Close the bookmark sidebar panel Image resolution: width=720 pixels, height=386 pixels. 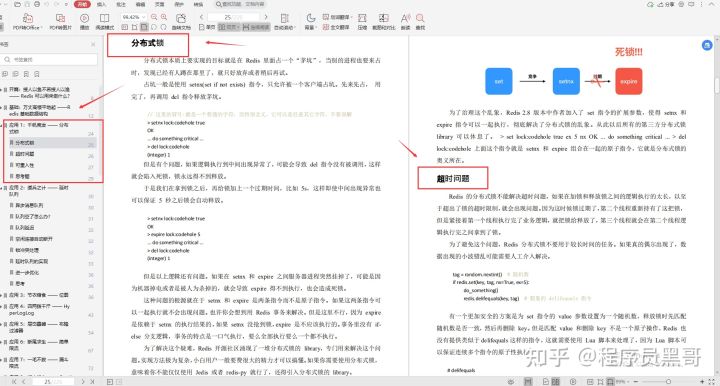pos(93,45)
